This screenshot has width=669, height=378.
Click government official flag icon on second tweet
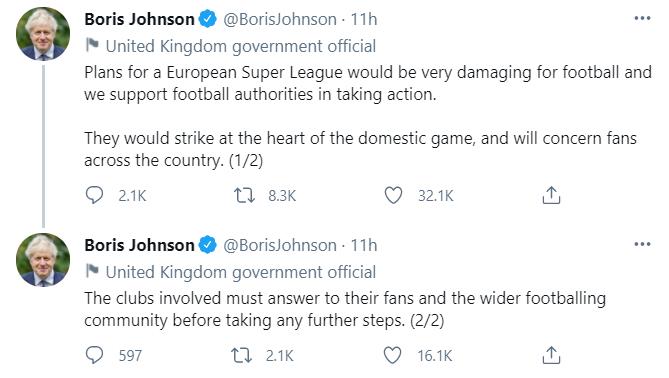(x=92, y=270)
